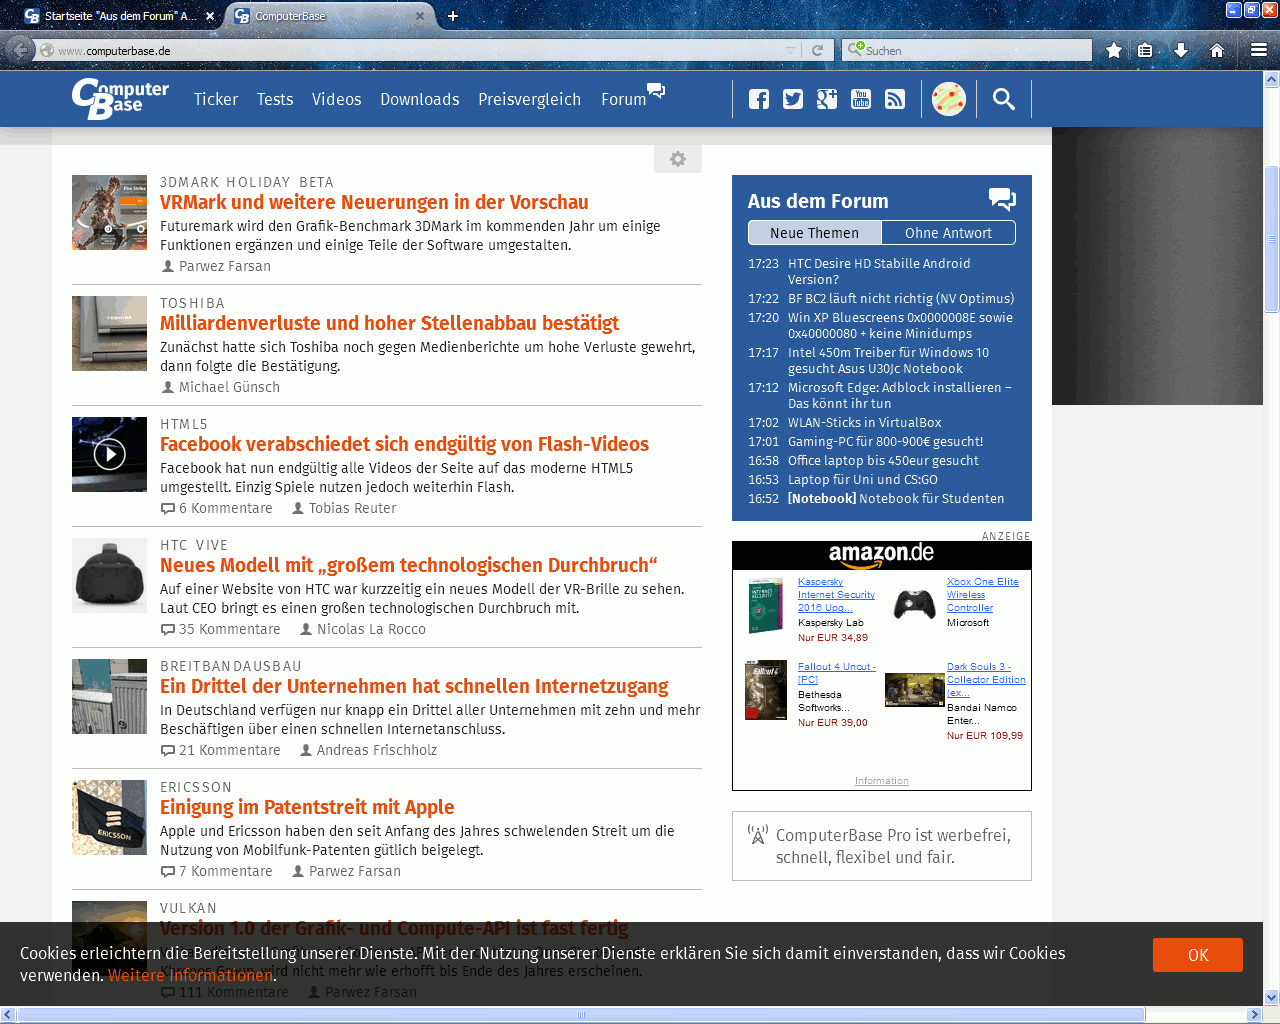
Task: Click the ComputerBase logo
Action: [x=120, y=98]
